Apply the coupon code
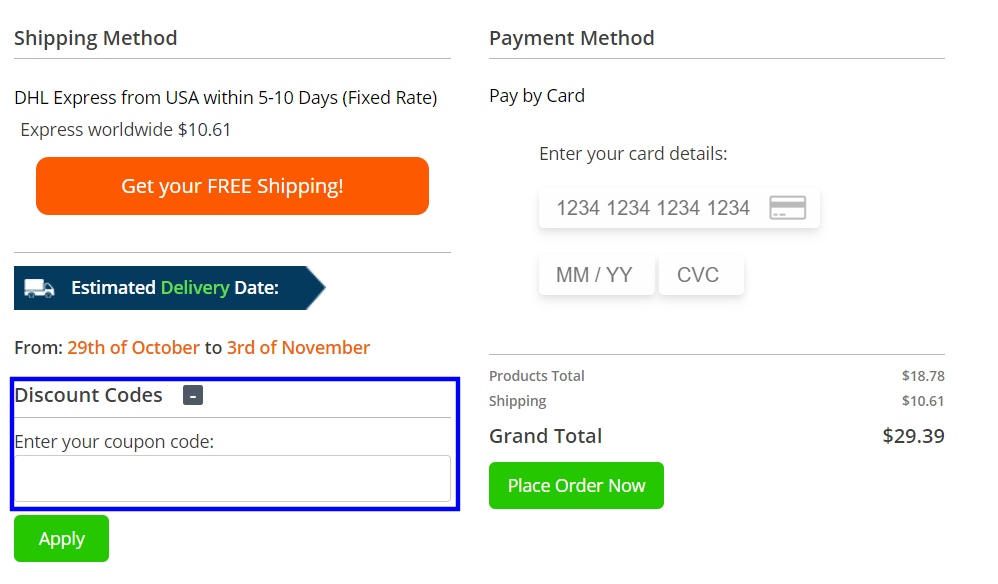Viewport: 998px width, 584px height. [x=61, y=539]
